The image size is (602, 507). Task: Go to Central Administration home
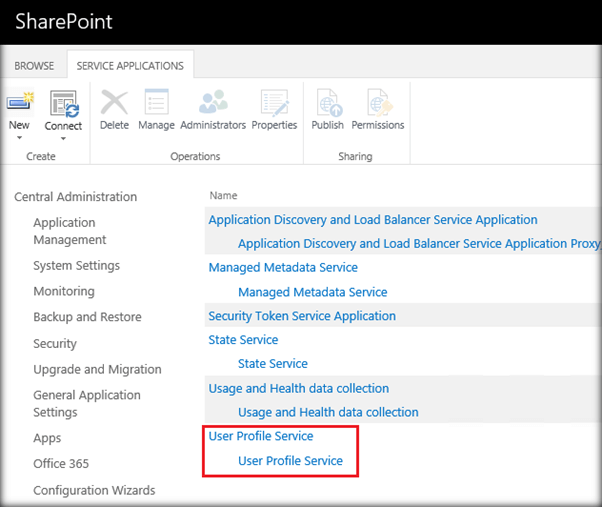[x=75, y=197]
